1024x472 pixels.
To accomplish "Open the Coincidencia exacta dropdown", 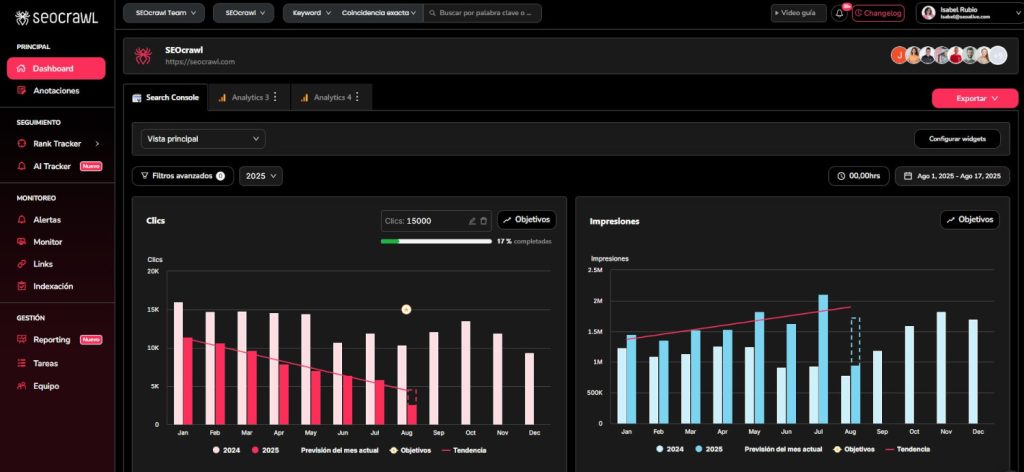I will (x=379, y=13).
